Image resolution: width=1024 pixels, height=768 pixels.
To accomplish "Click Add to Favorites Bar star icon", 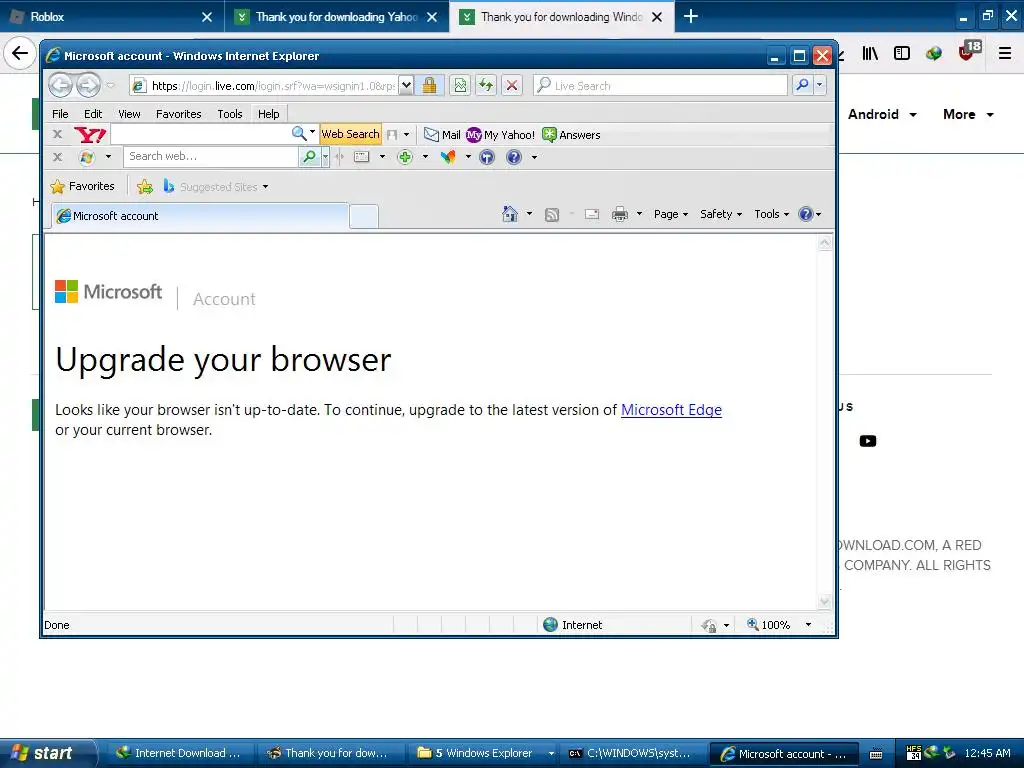I will [x=145, y=187].
